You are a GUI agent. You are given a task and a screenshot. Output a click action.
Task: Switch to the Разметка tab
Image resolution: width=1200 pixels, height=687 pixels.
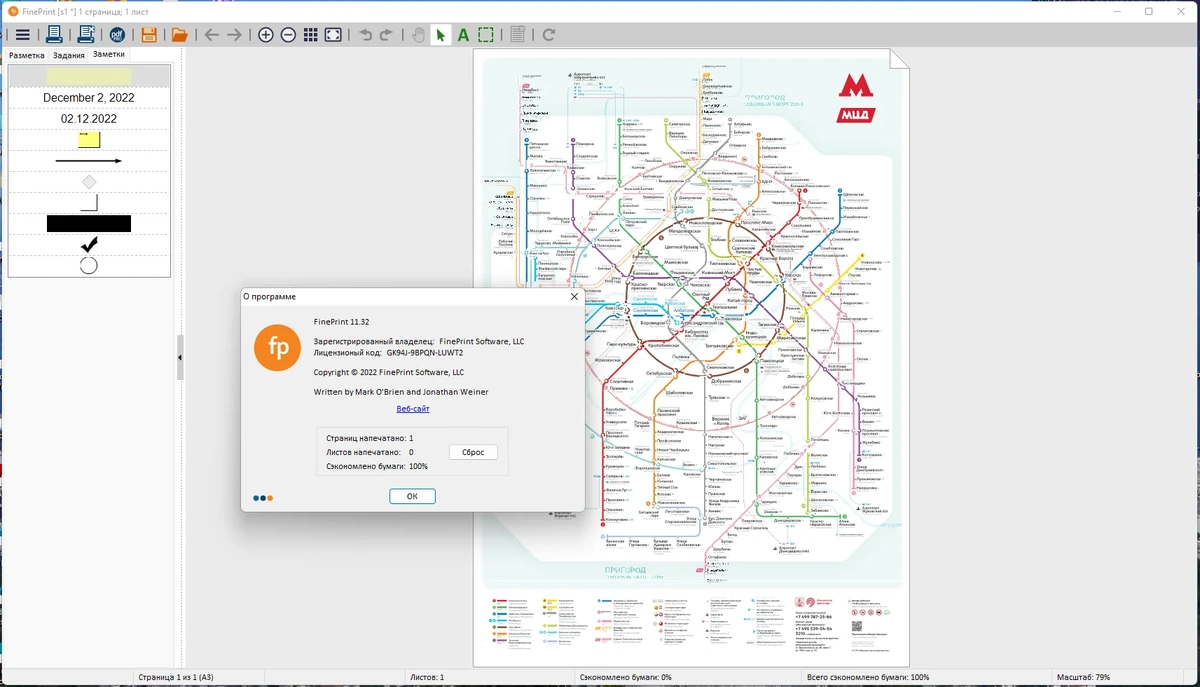pos(27,55)
